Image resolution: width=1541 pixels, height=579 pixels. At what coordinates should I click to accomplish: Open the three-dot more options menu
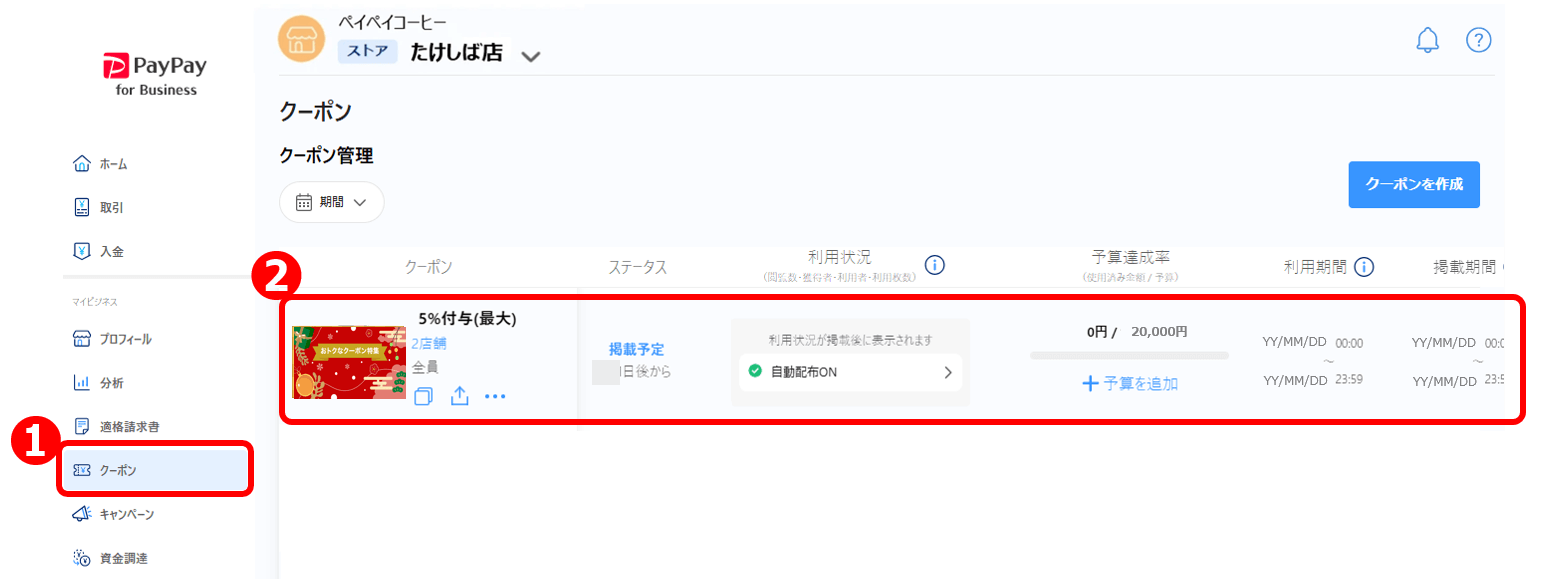tap(495, 397)
